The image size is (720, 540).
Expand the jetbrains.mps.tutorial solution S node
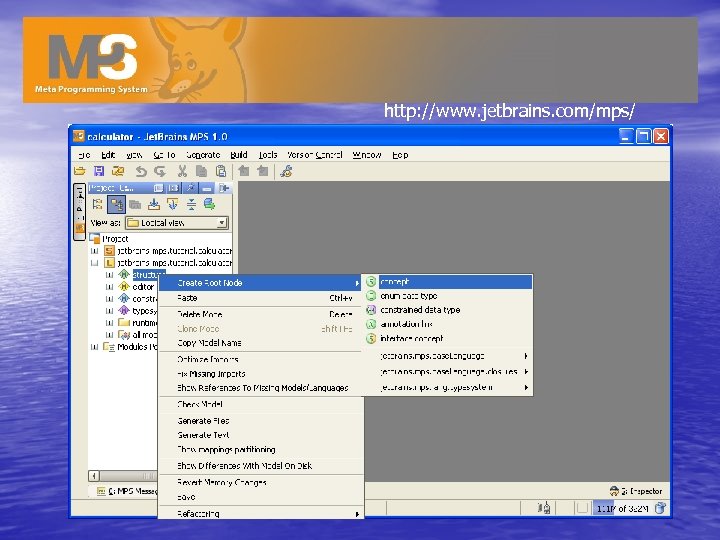(95, 251)
